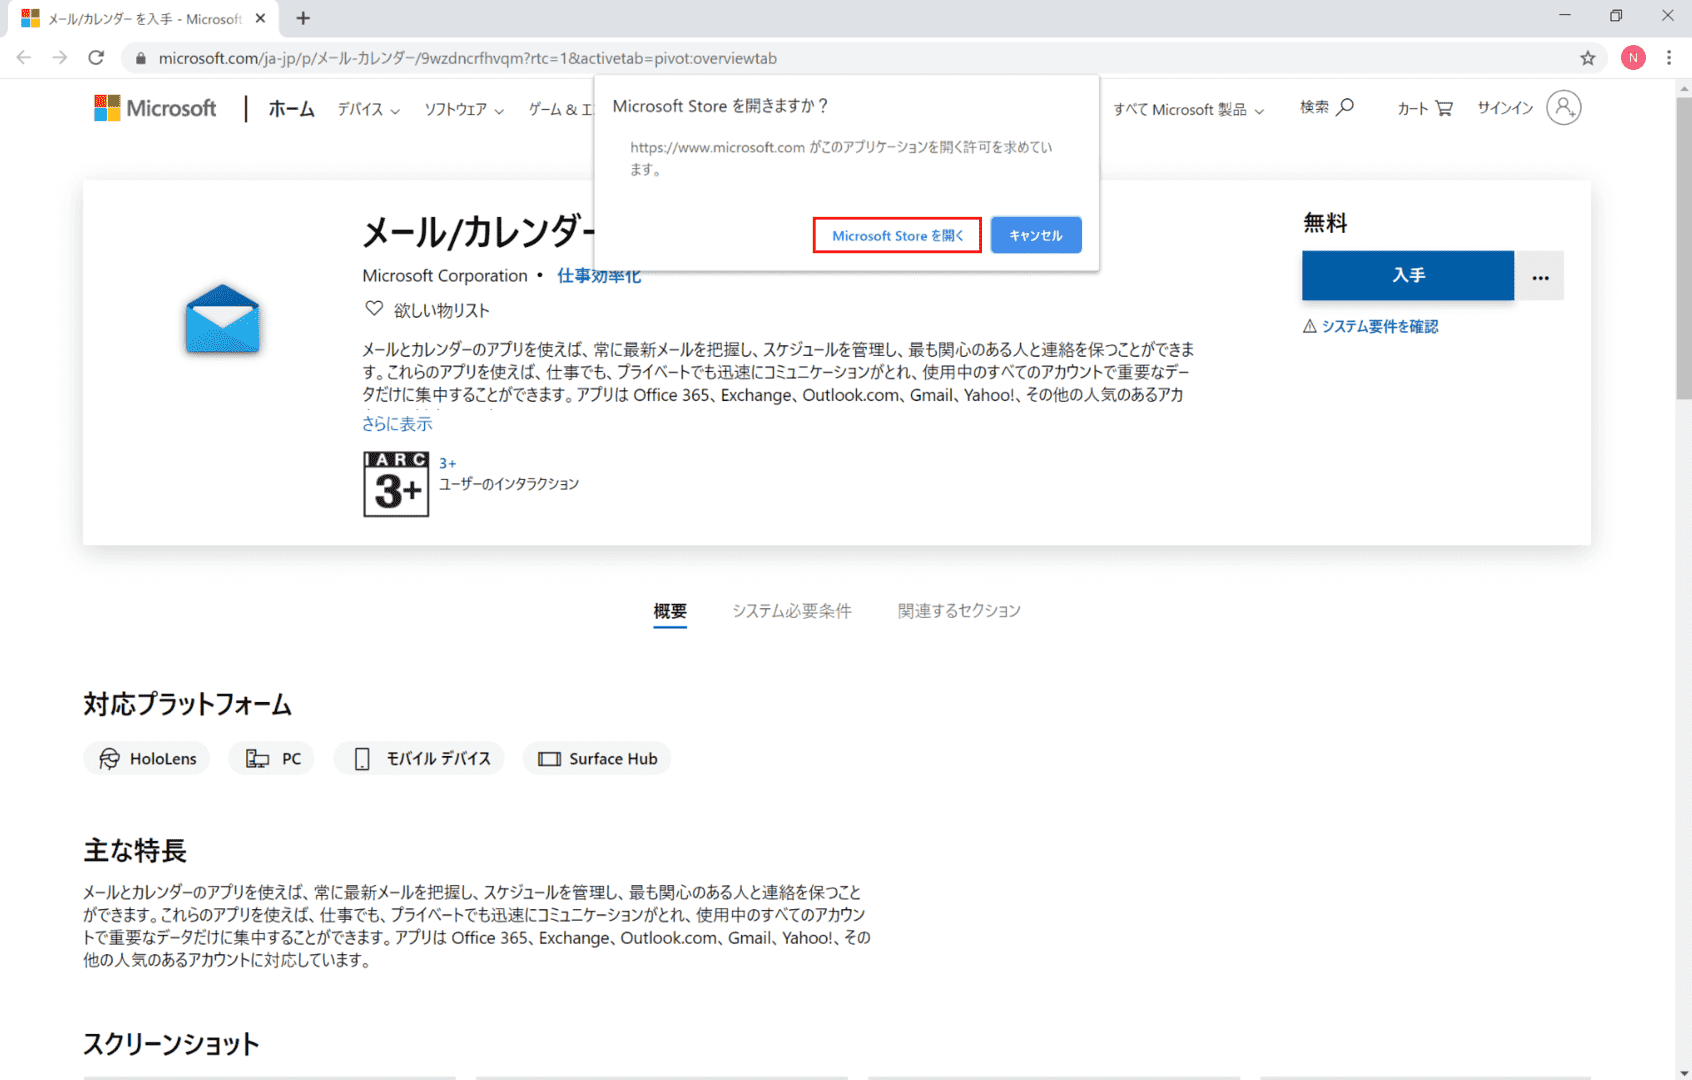Screen dimensions: 1692x1080
Task: Go back using the browser back arrow
Action: click(24, 58)
